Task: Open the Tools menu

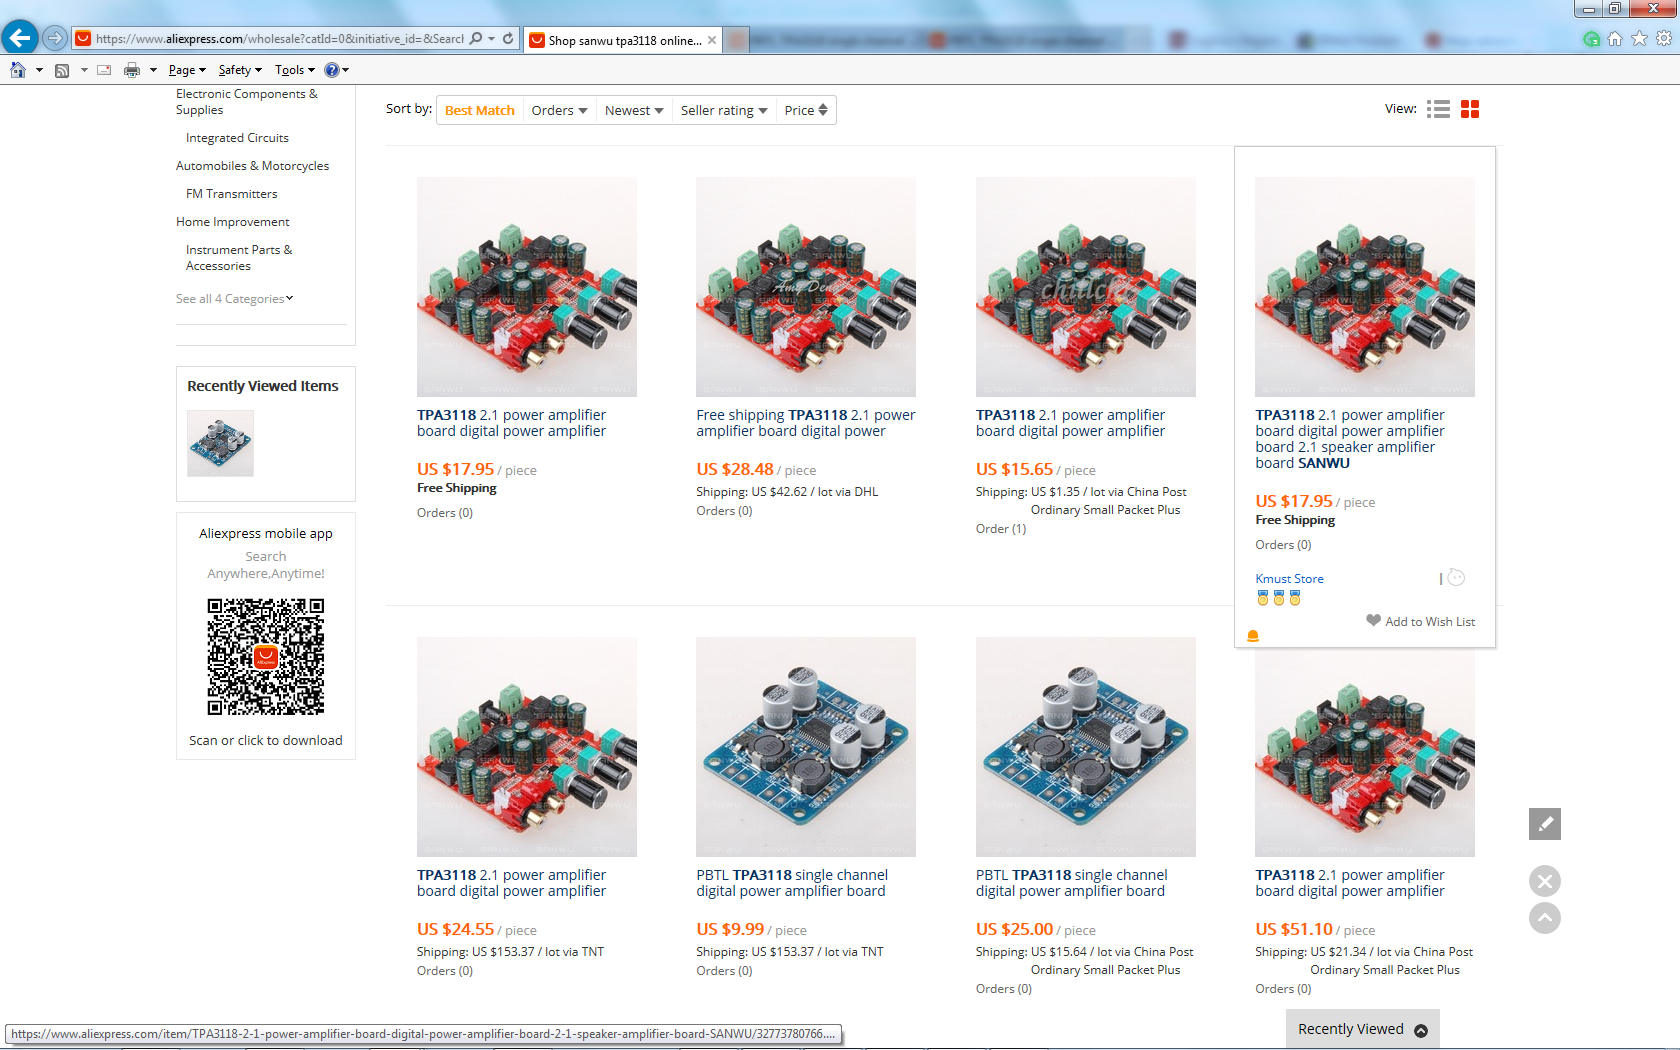Action: point(295,70)
